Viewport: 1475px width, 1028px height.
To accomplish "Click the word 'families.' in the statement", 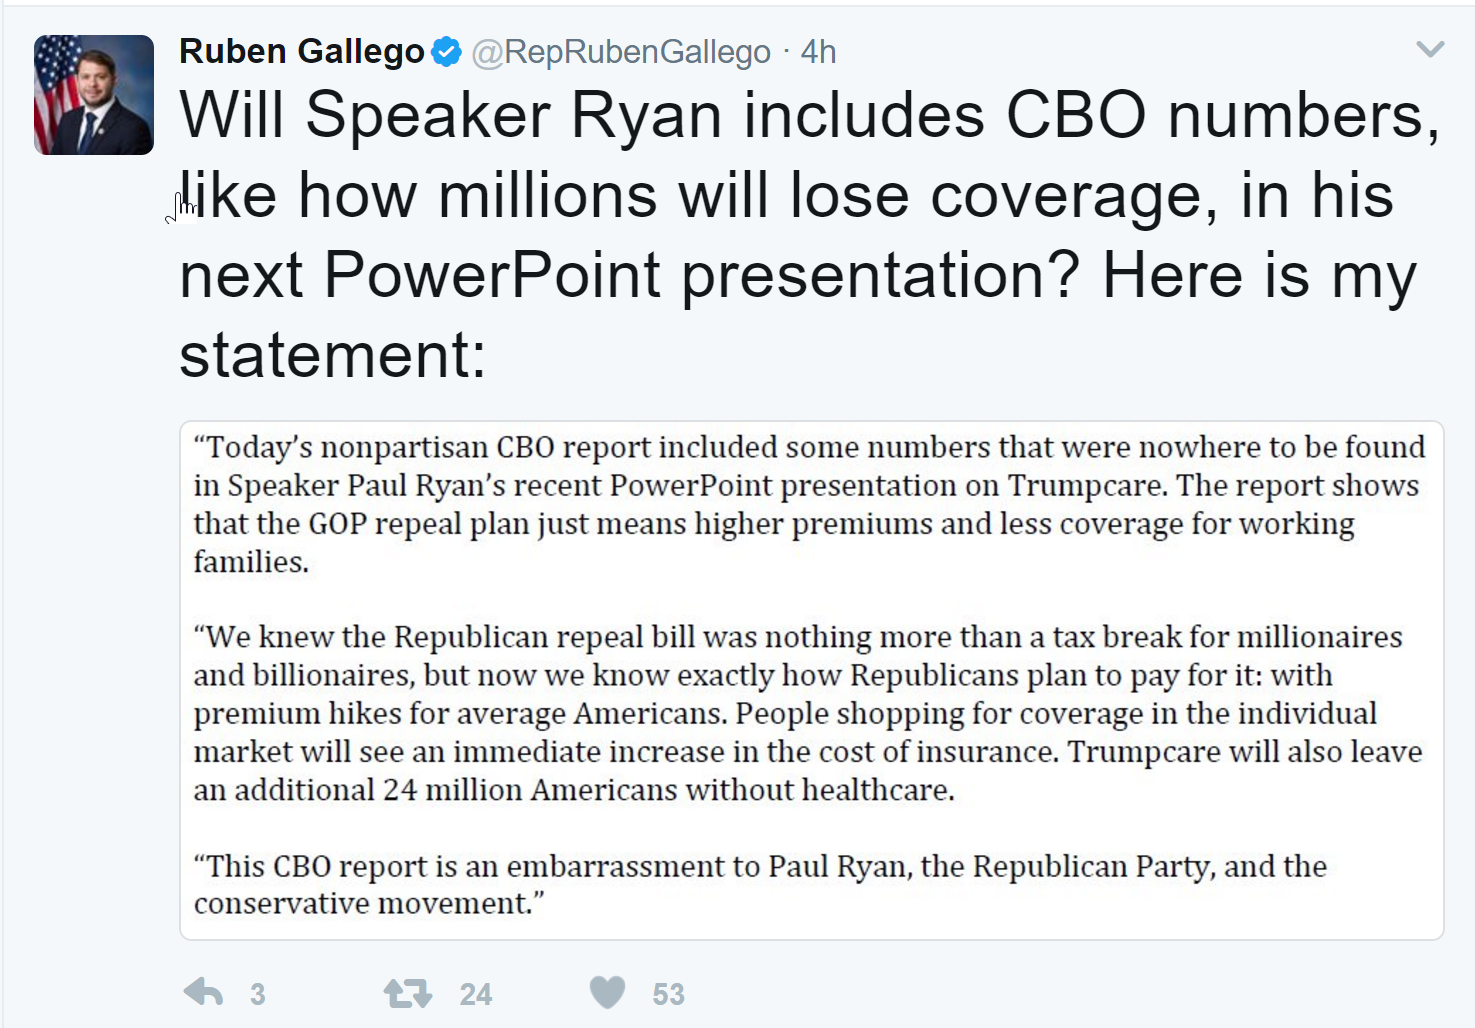I will tap(251, 562).
